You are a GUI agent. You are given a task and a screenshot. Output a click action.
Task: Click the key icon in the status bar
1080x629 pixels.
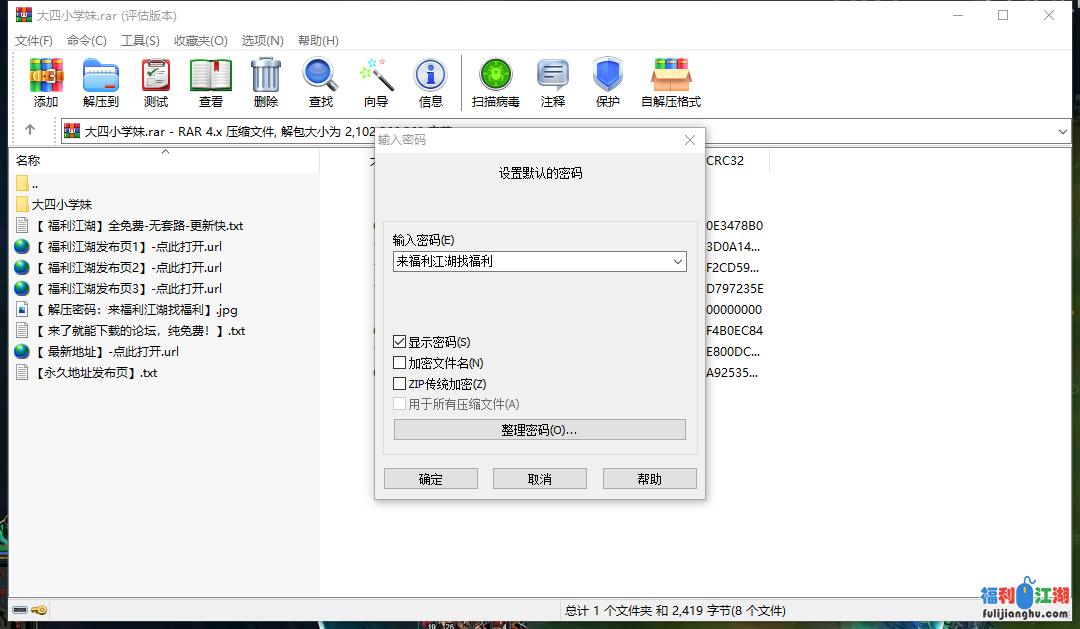[x=39, y=608]
